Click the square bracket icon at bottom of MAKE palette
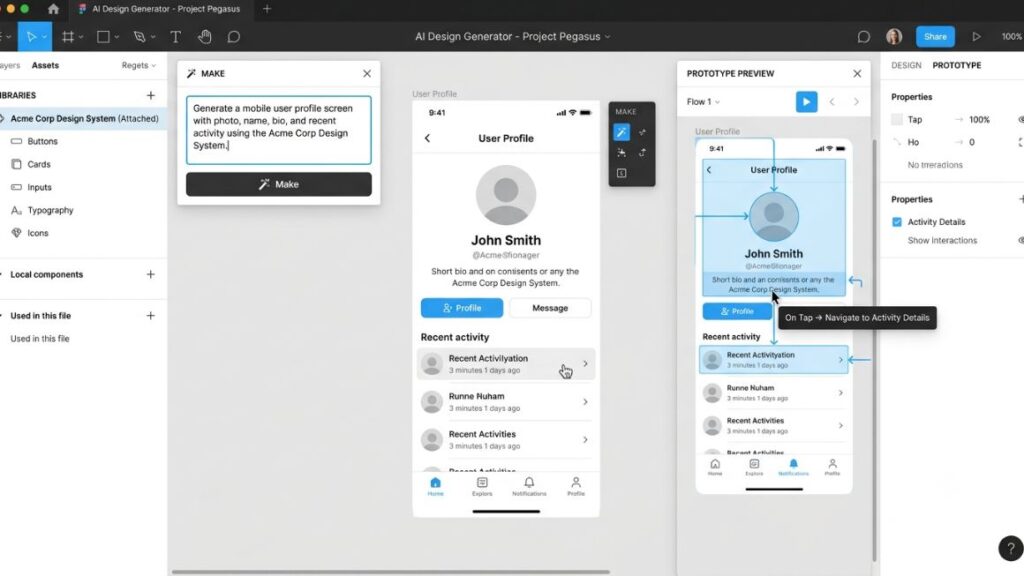Viewport: 1024px width, 576px height. [x=622, y=173]
